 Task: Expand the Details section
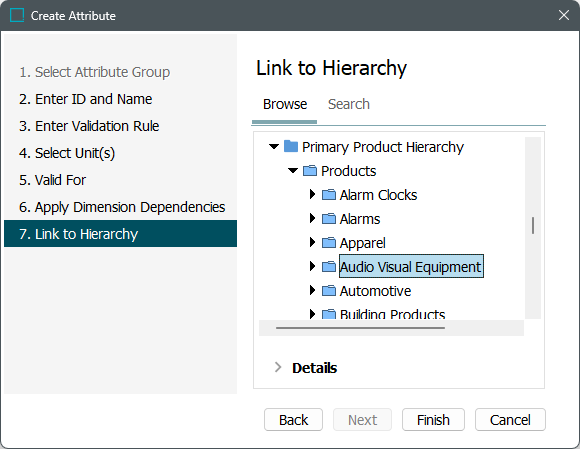click(x=278, y=367)
